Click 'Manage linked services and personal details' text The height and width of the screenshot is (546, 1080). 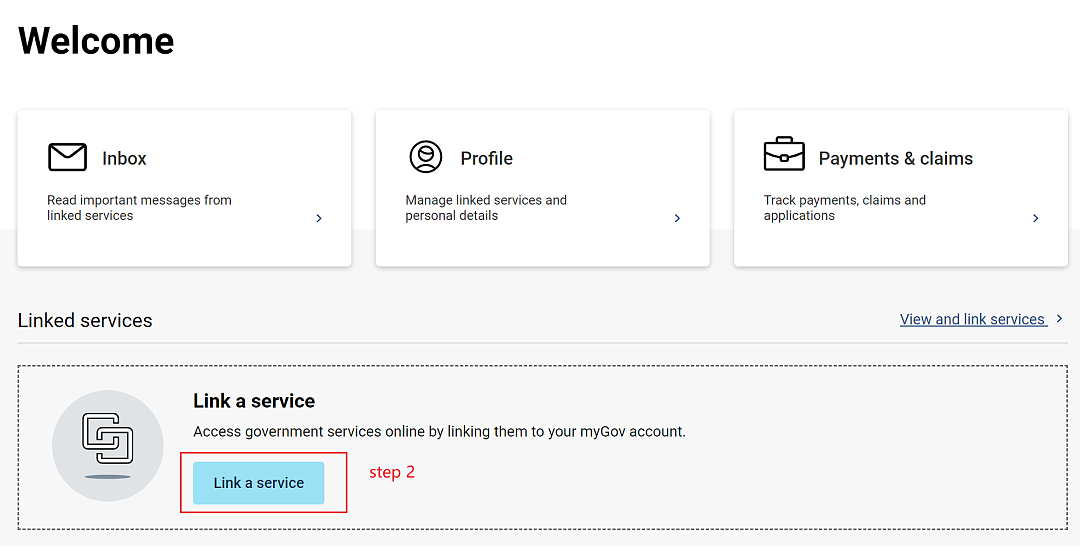[486, 208]
